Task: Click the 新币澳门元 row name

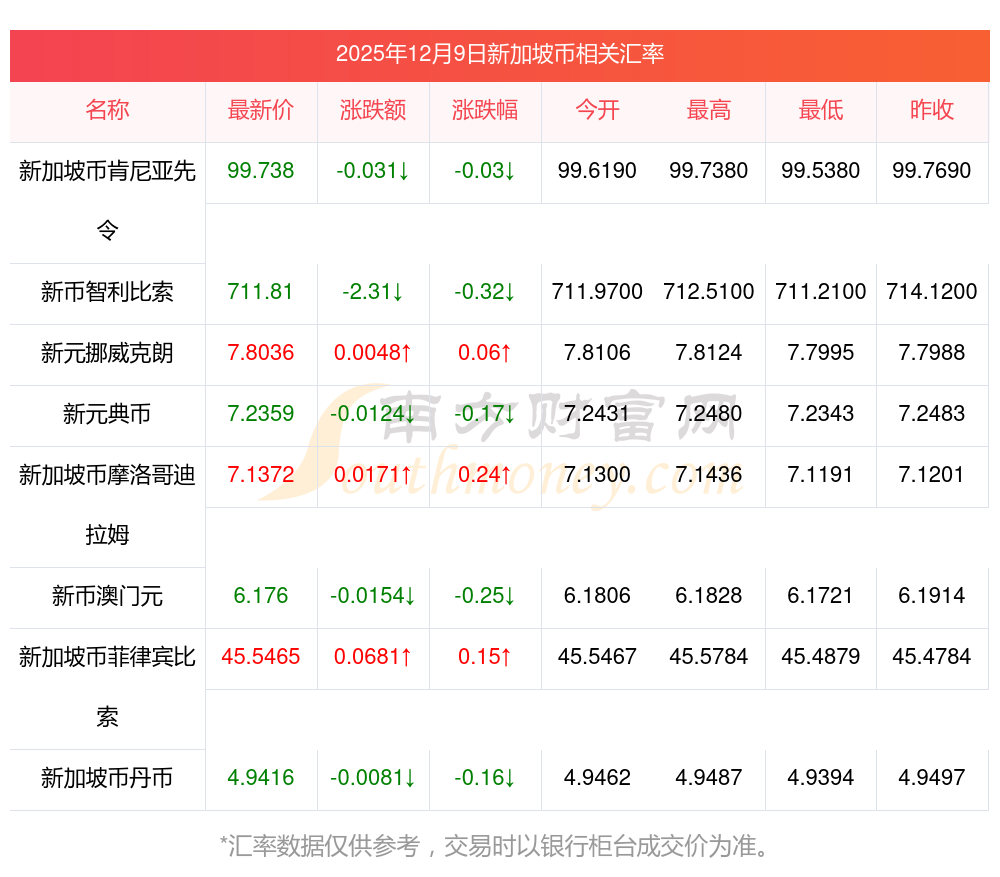Action: [107, 597]
